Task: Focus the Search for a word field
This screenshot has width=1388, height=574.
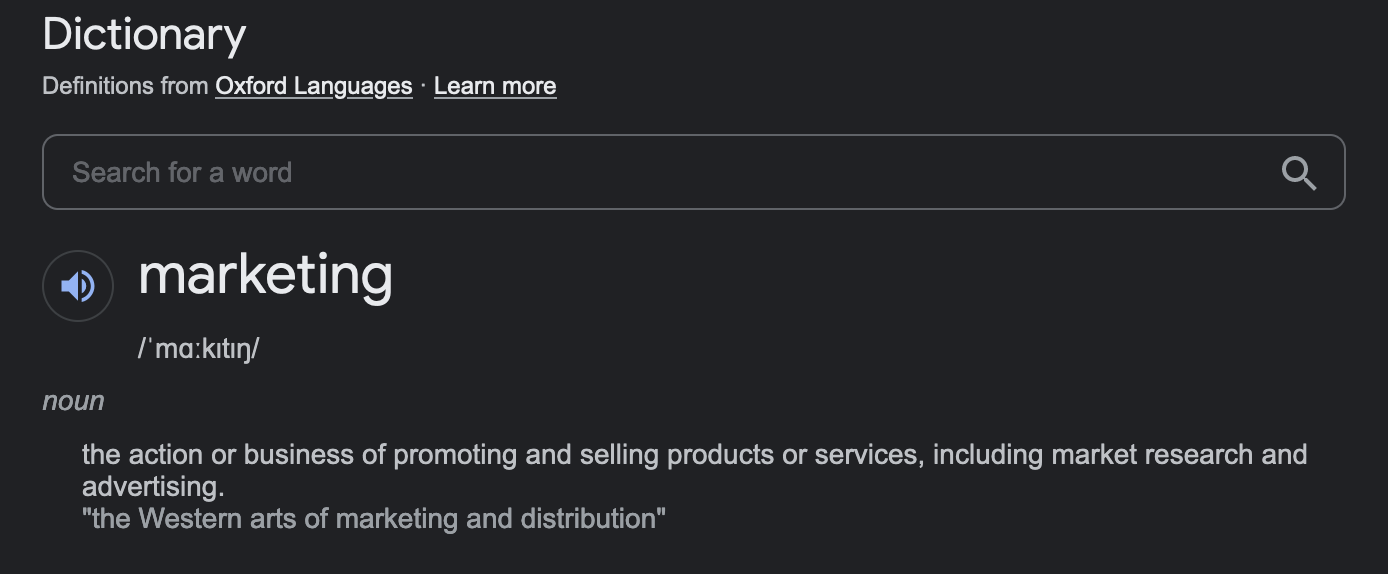Action: (x=694, y=172)
